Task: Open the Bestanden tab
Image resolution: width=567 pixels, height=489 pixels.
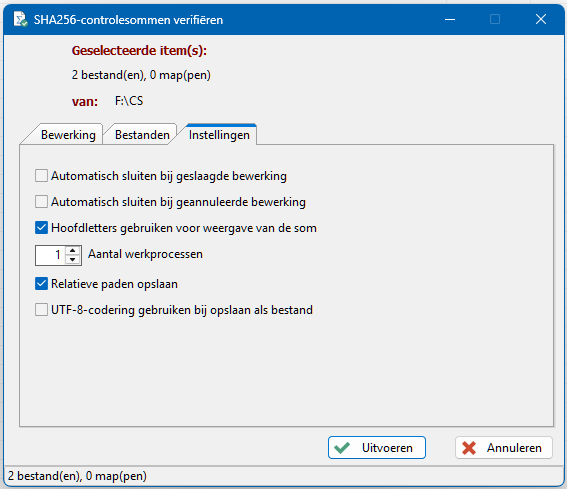Action: [142, 135]
